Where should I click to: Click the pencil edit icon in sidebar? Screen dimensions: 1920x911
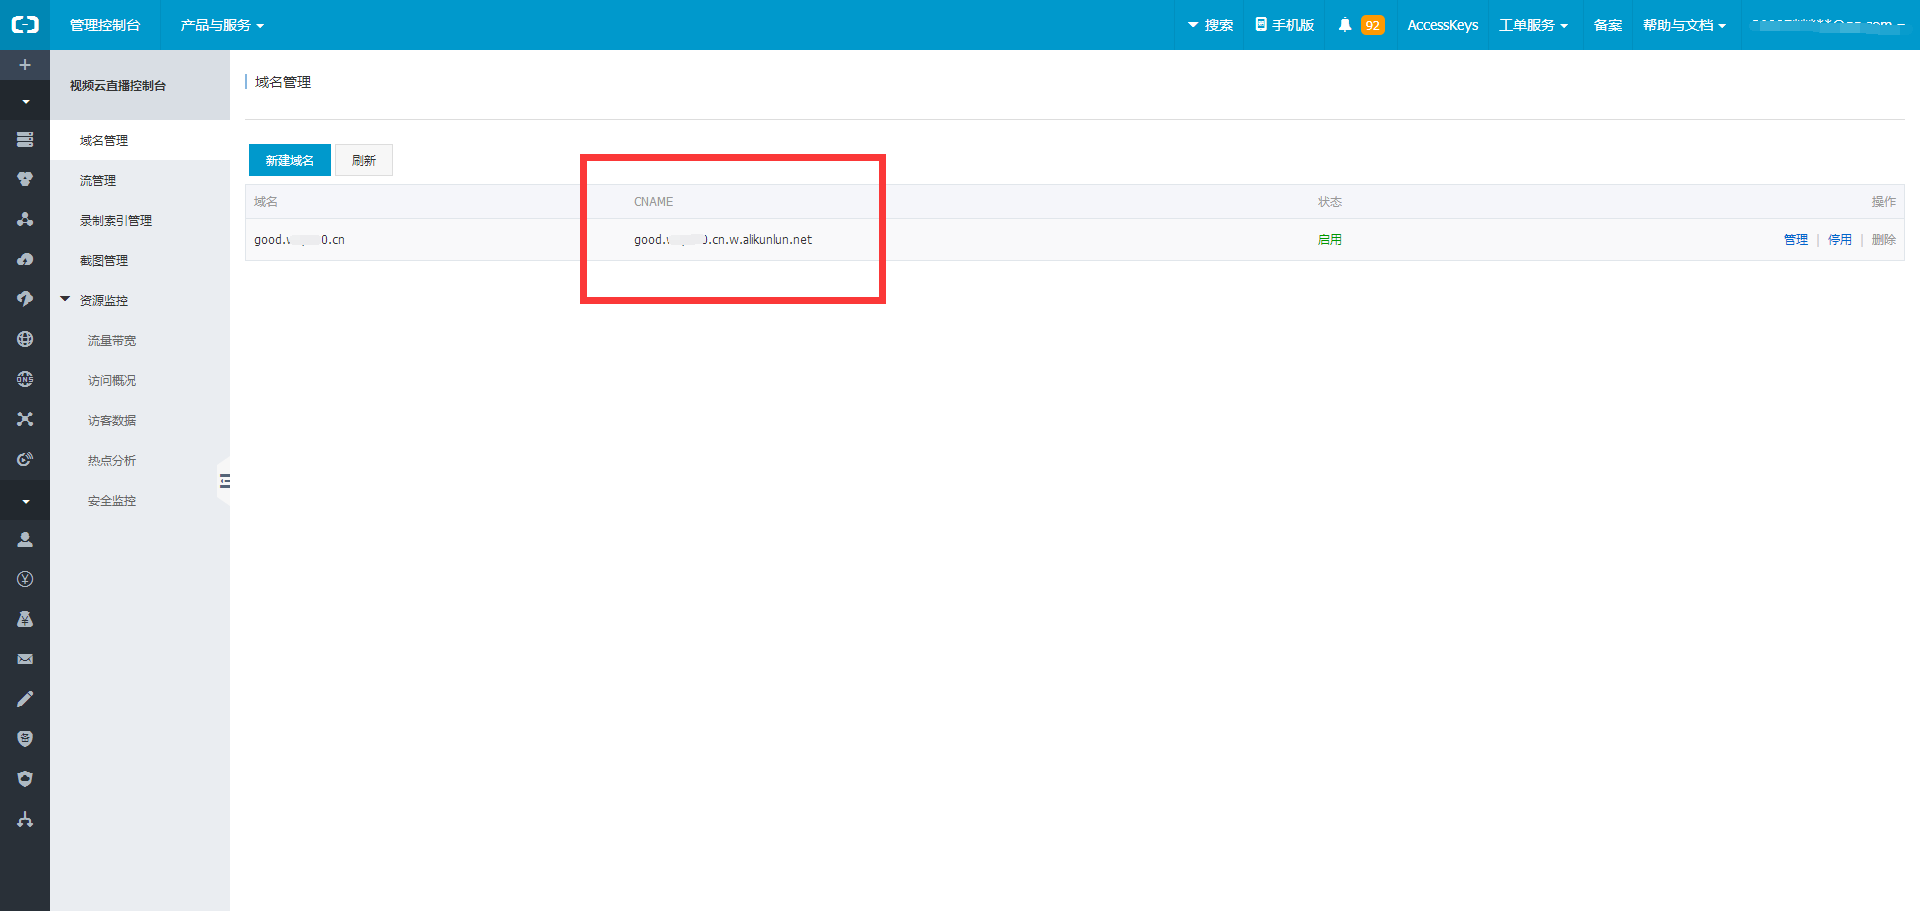tap(25, 699)
